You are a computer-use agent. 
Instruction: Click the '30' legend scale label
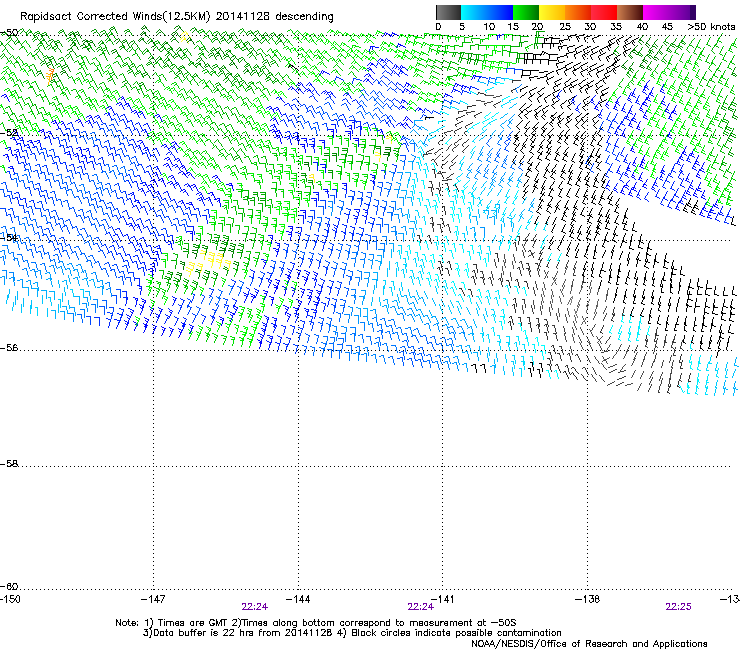590,27
